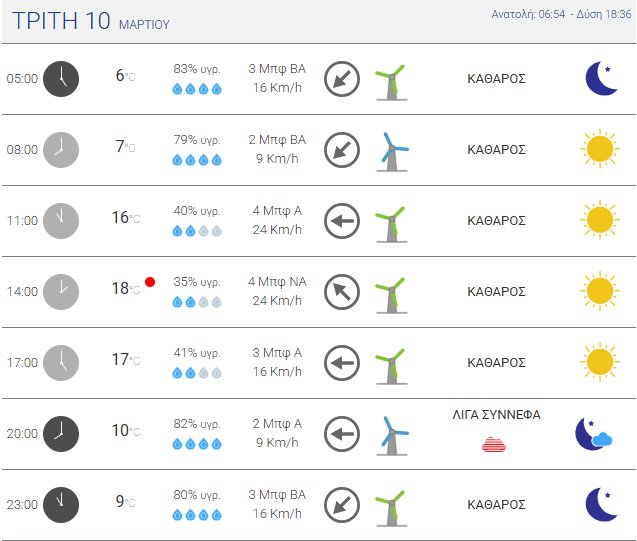This screenshot has width=637, height=541.
Task: Click the humidity droplets in the 14:00 row
Action: coord(197,302)
